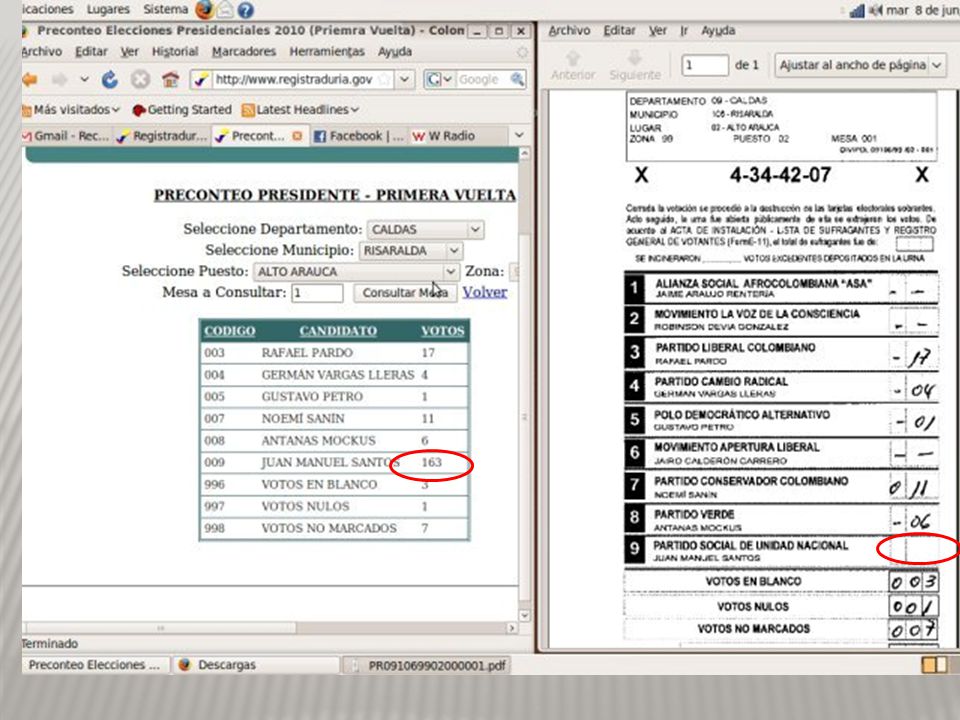Click Firefox URL address field
The width and height of the screenshot is (960, 720).
293,79
